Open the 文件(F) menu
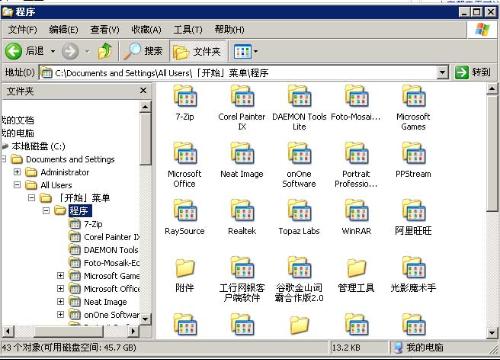The image size is (500, 360). click(23, 30)
